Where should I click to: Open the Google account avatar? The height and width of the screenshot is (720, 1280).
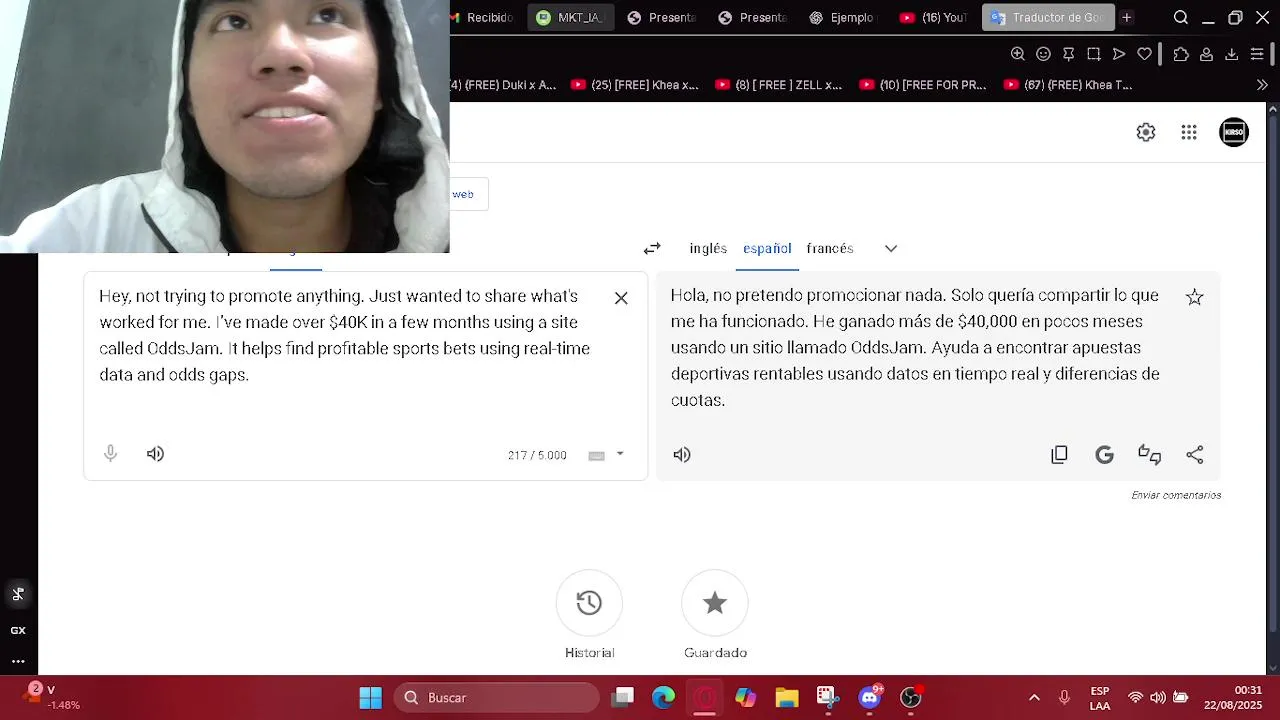point(1234,132)
